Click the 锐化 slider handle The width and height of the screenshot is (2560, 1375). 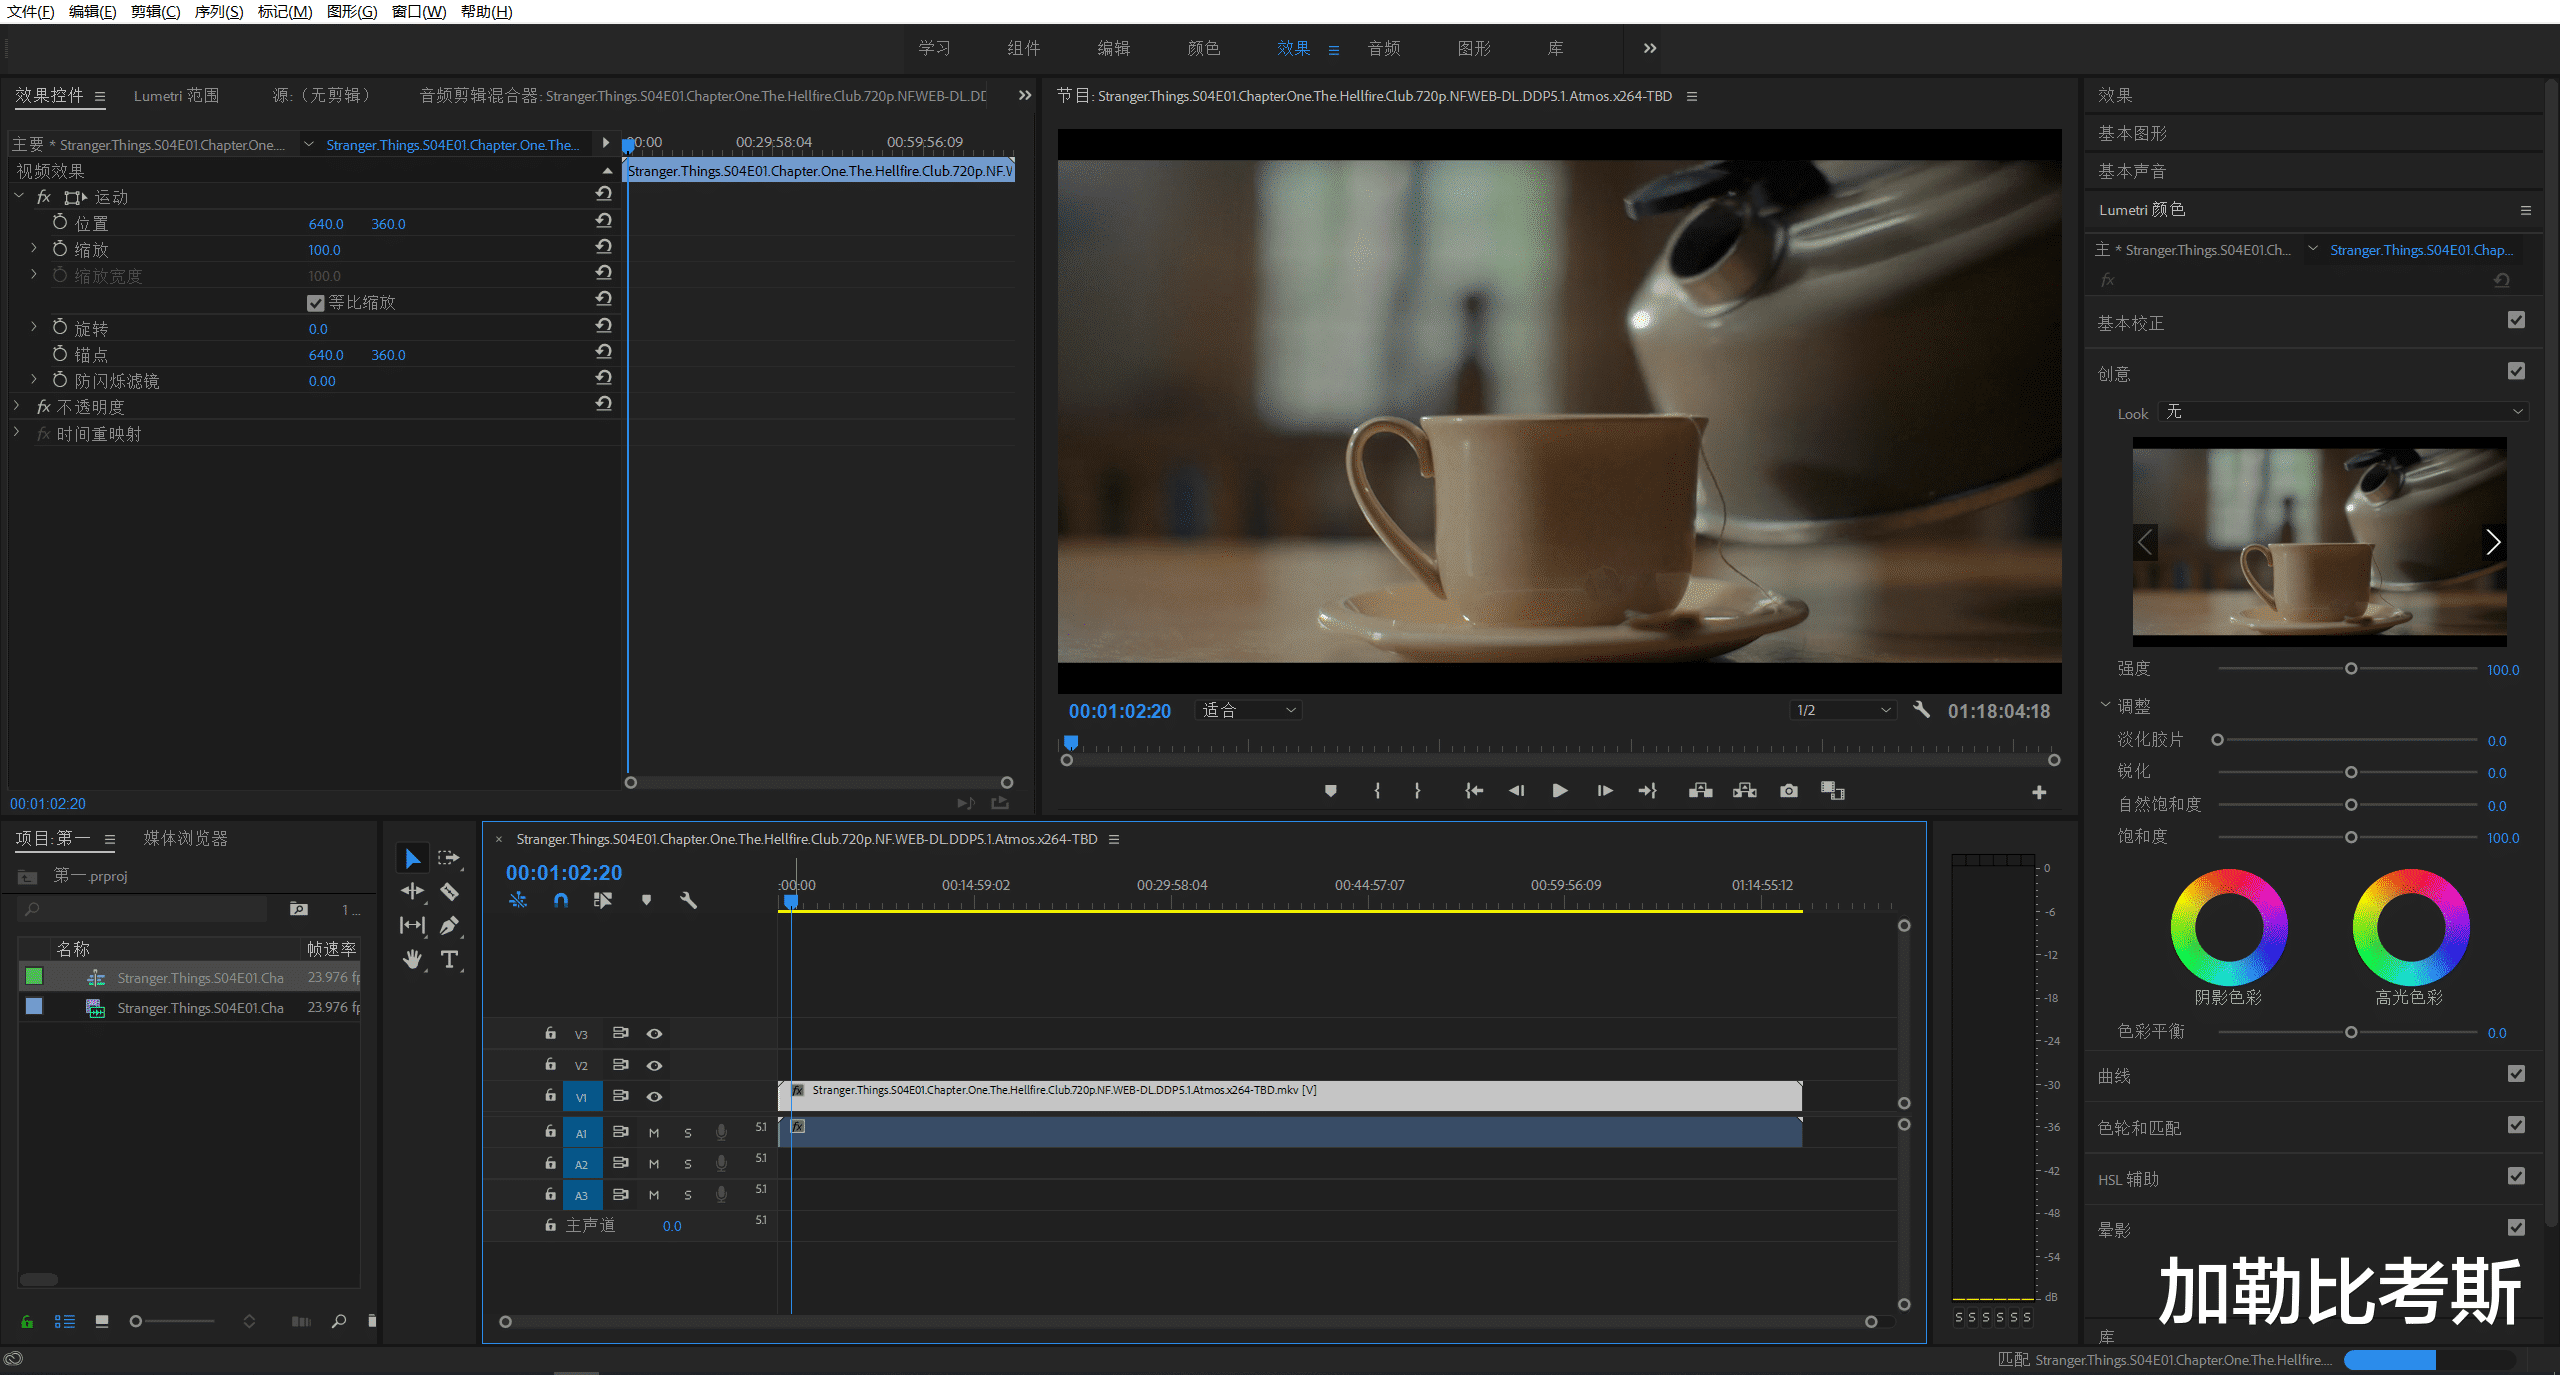pyautogui.click(x=2351, y=773)
